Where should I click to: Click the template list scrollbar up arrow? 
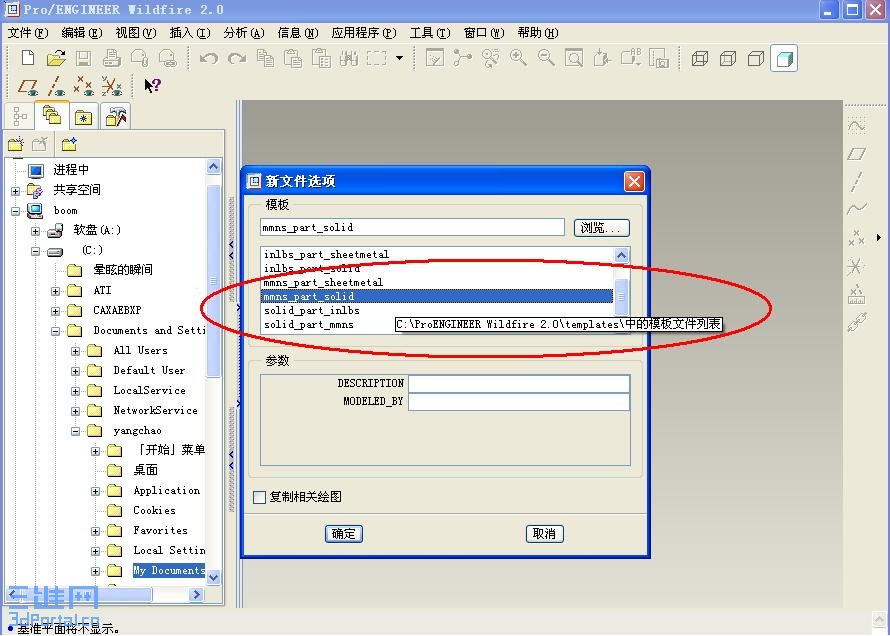(x=622, y=255)
